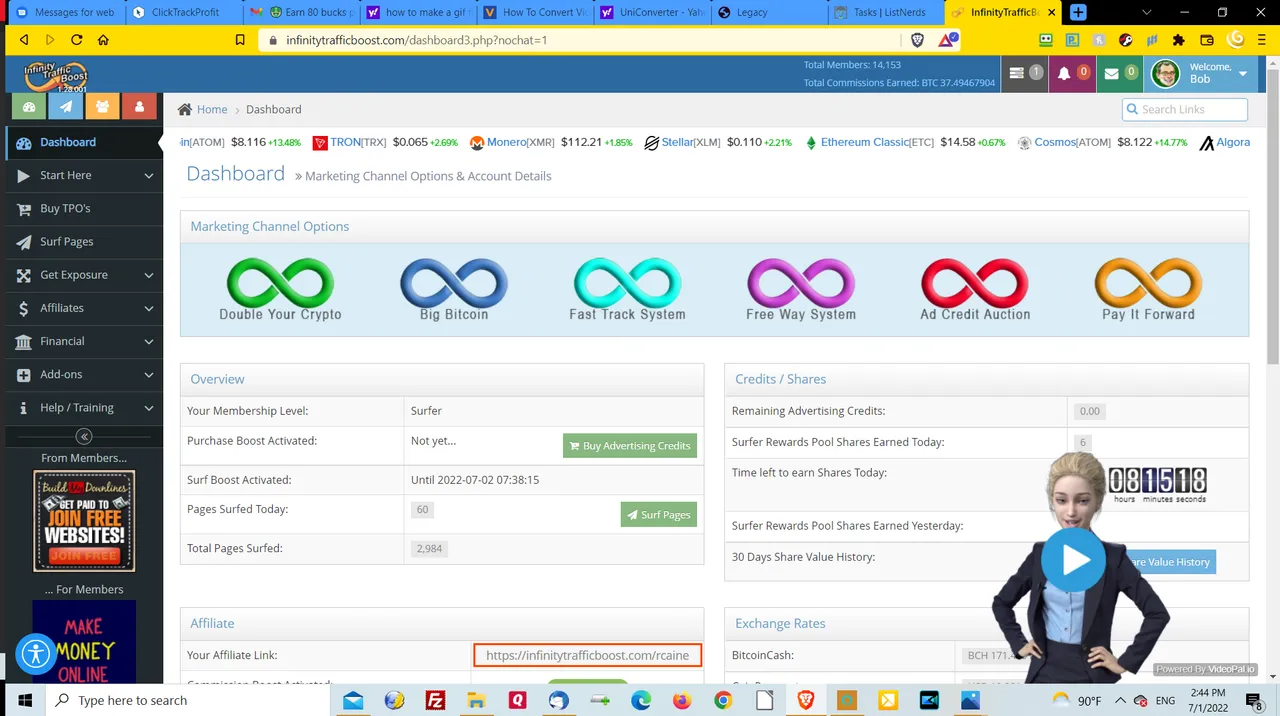This screenshot has height=716, width=1280.
Task: Expand the Start Here sidebar menu
Action: [x=84, y=175]
